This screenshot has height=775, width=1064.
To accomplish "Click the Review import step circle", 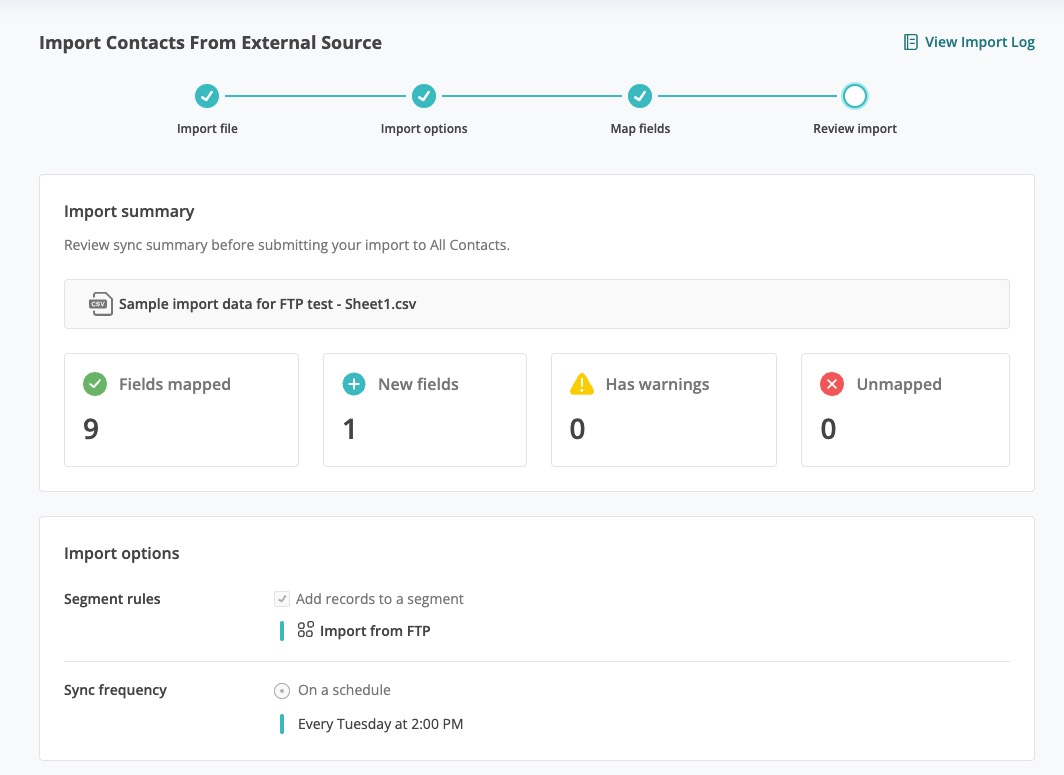I will (x=854, y=96).
